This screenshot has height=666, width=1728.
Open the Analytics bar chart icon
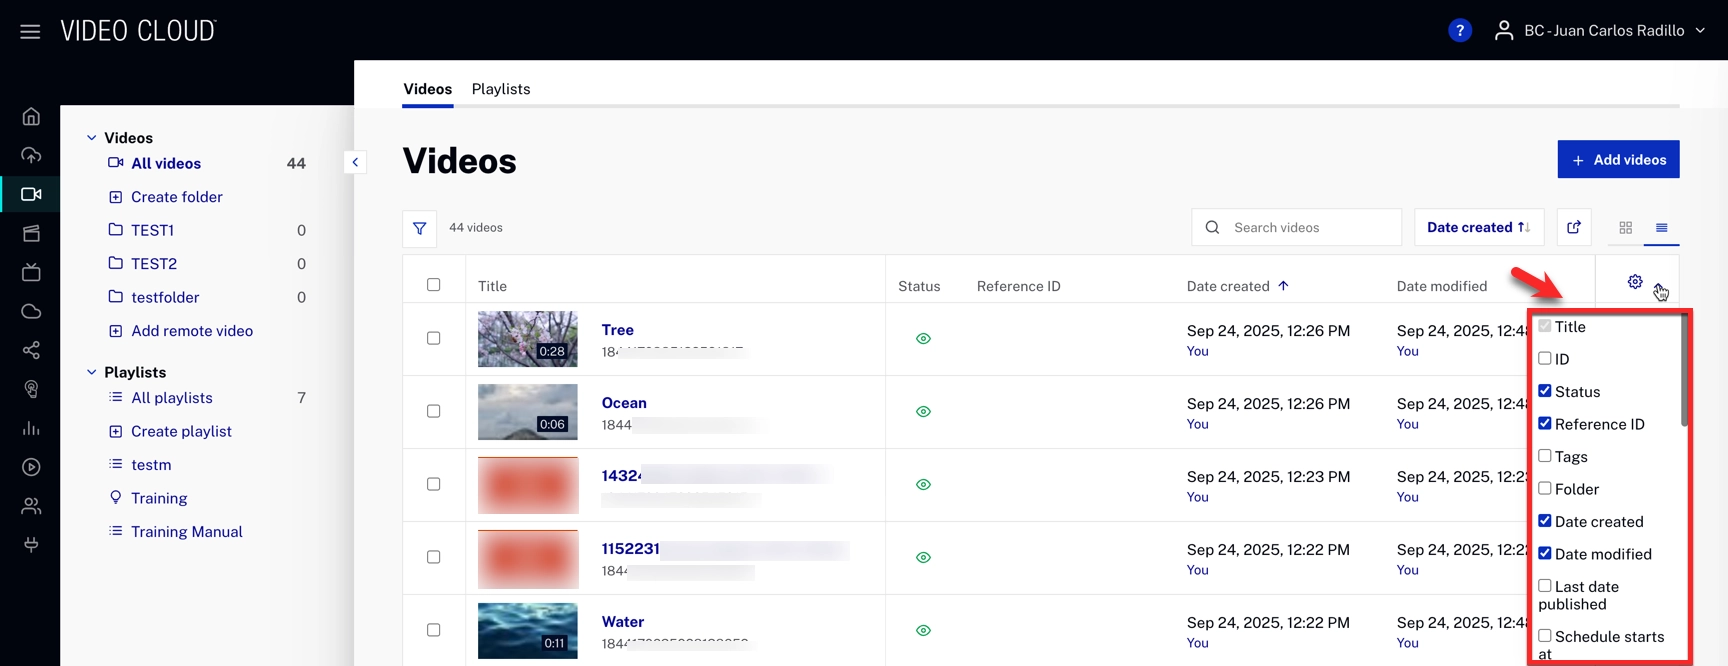31,428
